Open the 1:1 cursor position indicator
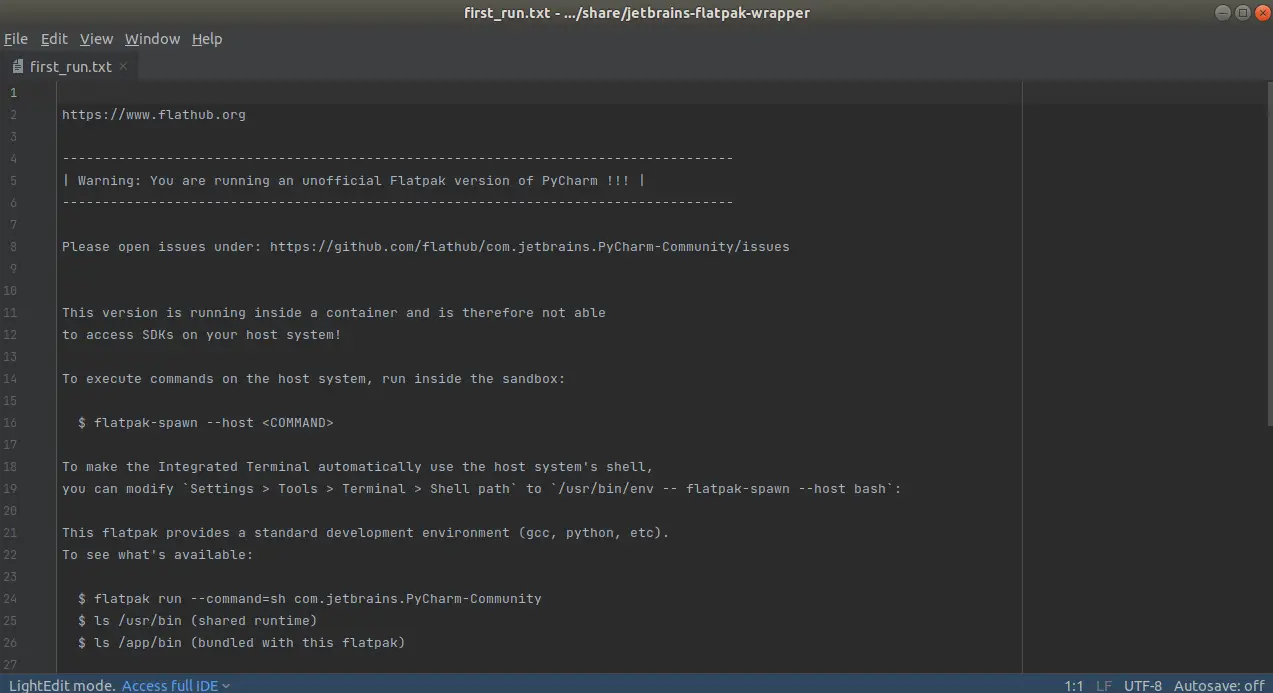Image resolution: width=1273 pixels, height=693 pixels. tap(1074, 686)
